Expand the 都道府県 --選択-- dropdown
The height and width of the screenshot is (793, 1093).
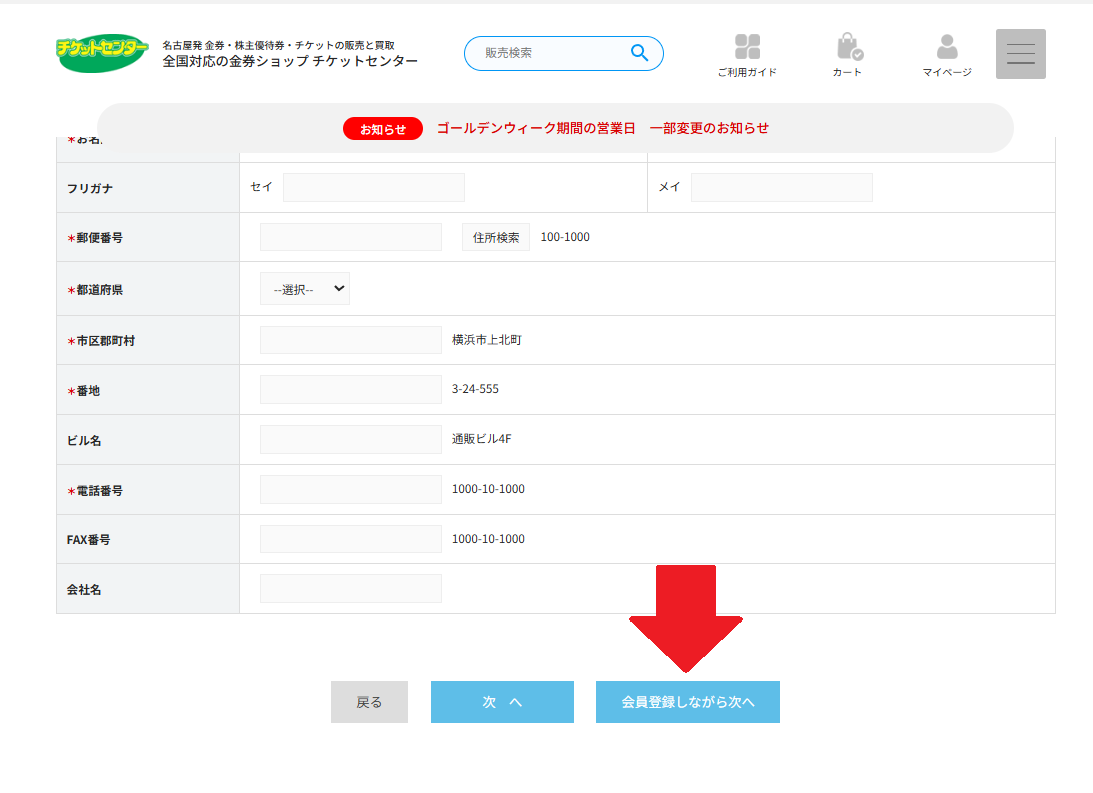point(305,288)
